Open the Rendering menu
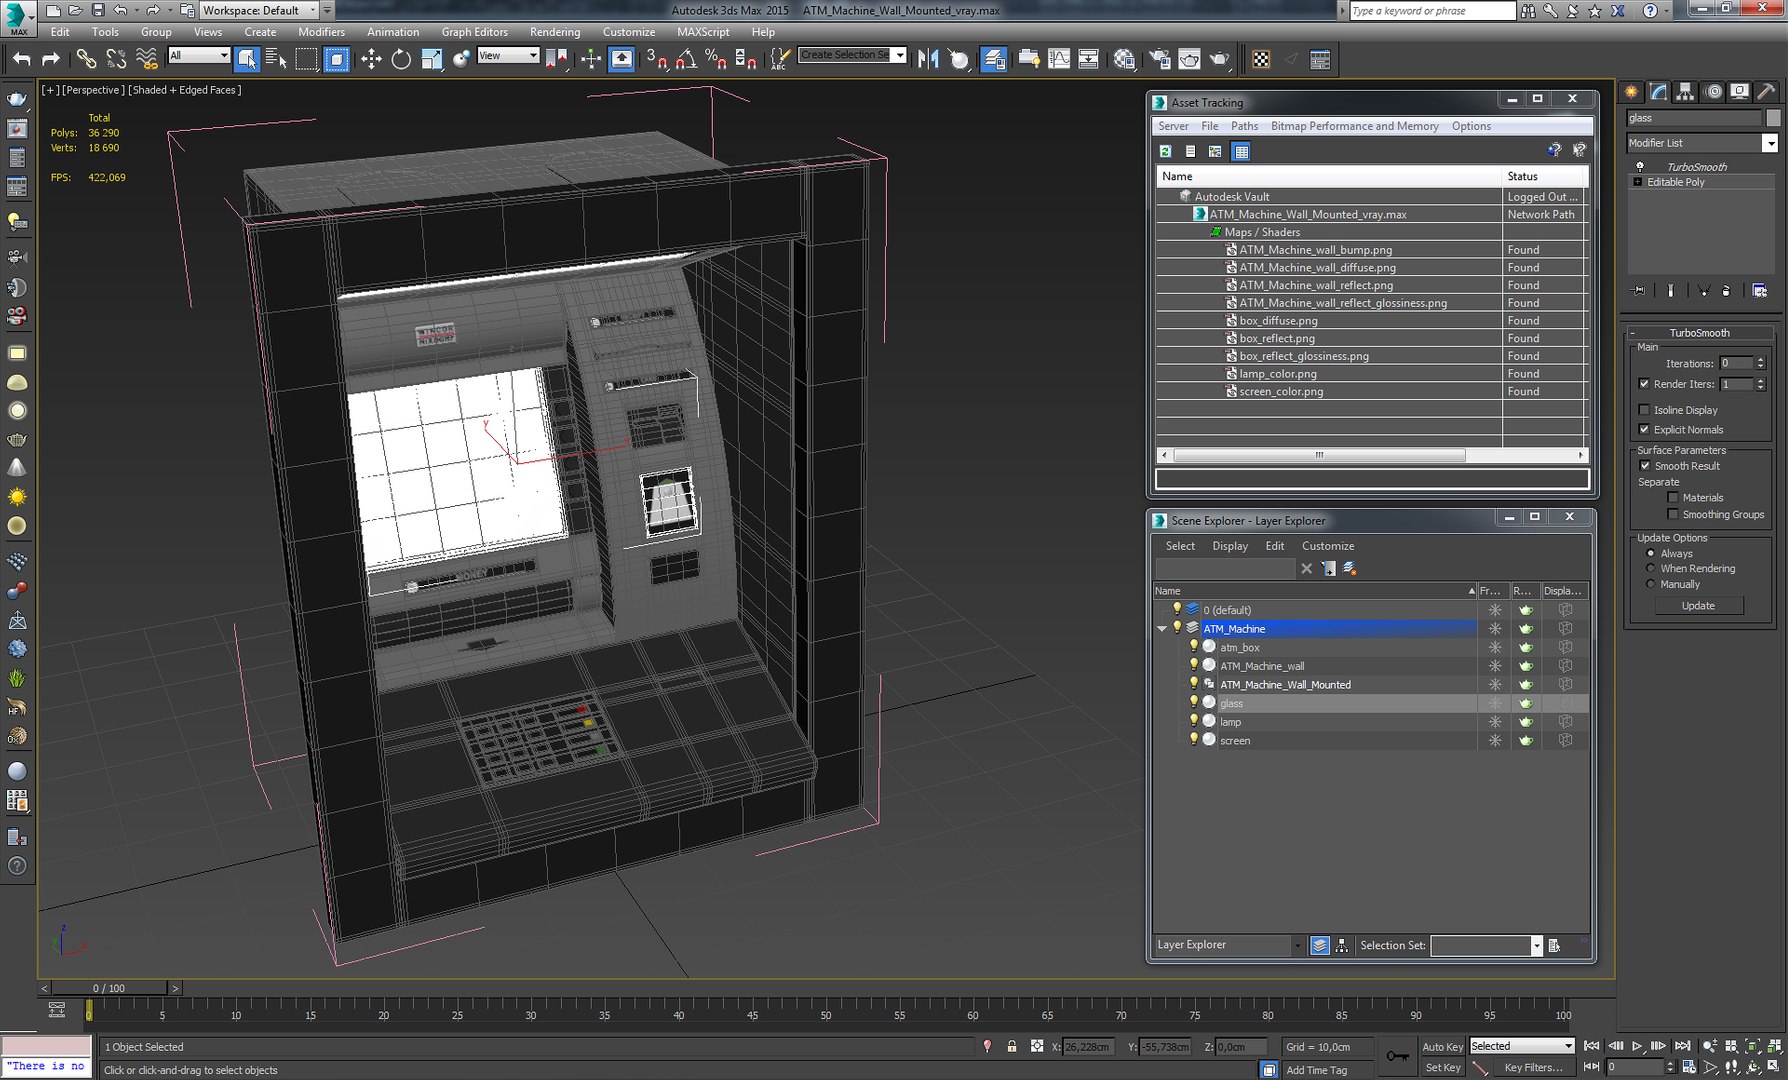1788x1080 pixels. 555,32
